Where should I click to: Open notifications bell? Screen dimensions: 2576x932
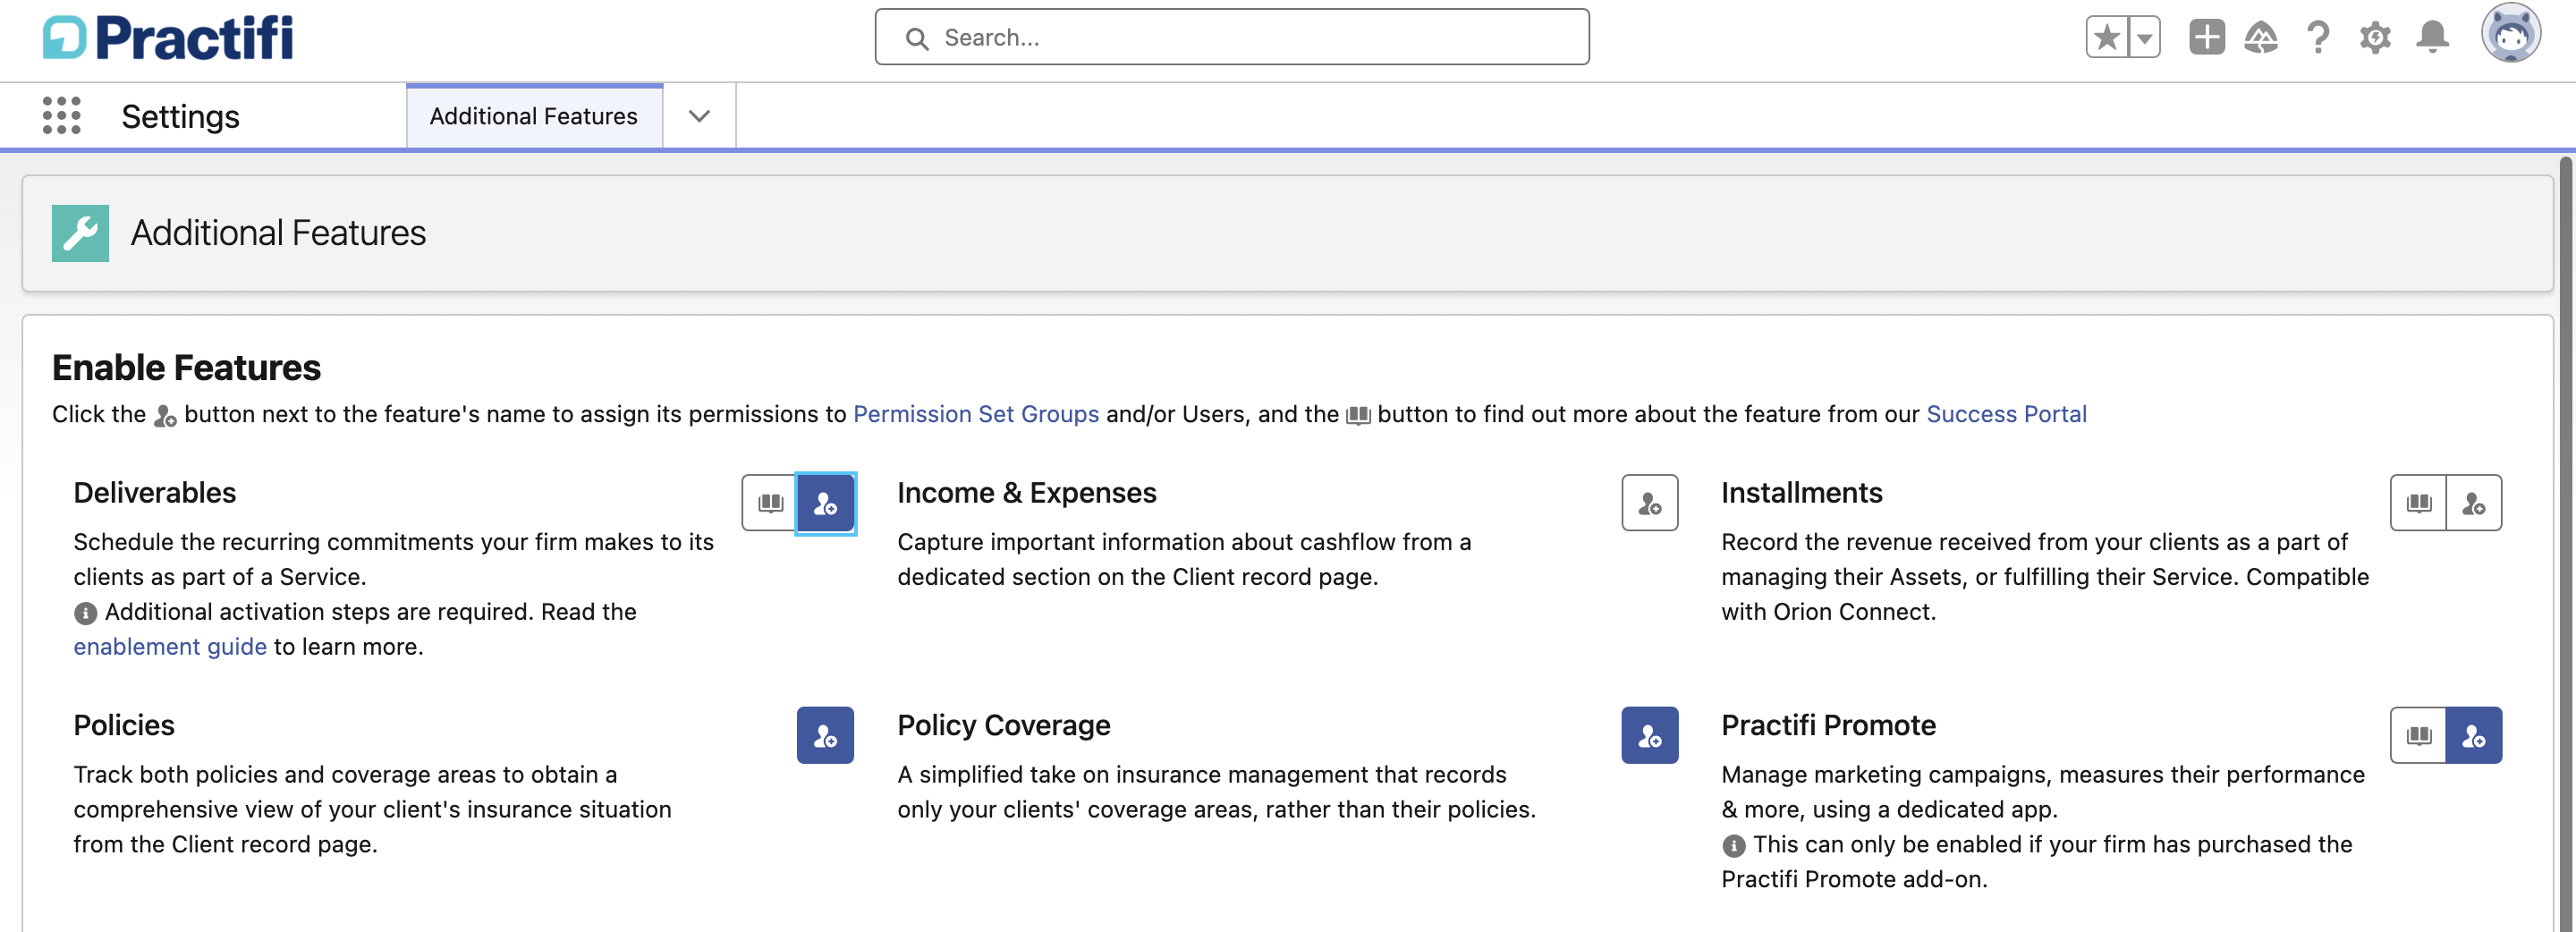tap(2432, 38)
